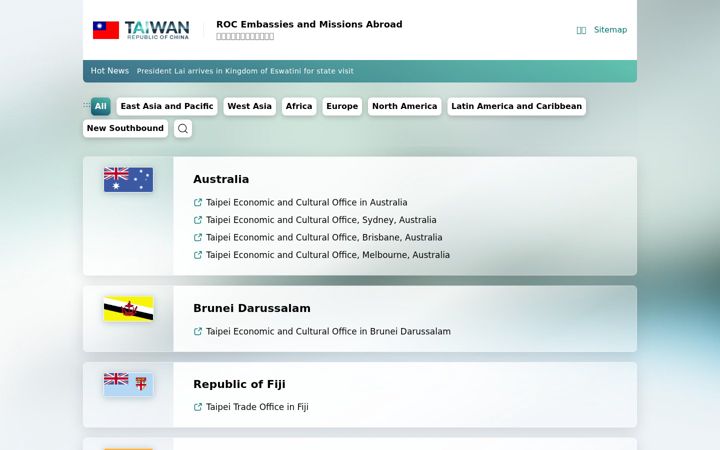Viewport: 720px width, 450px height.
Task: Click the Brunei Darussalam flag image
Action: [129, 309]
